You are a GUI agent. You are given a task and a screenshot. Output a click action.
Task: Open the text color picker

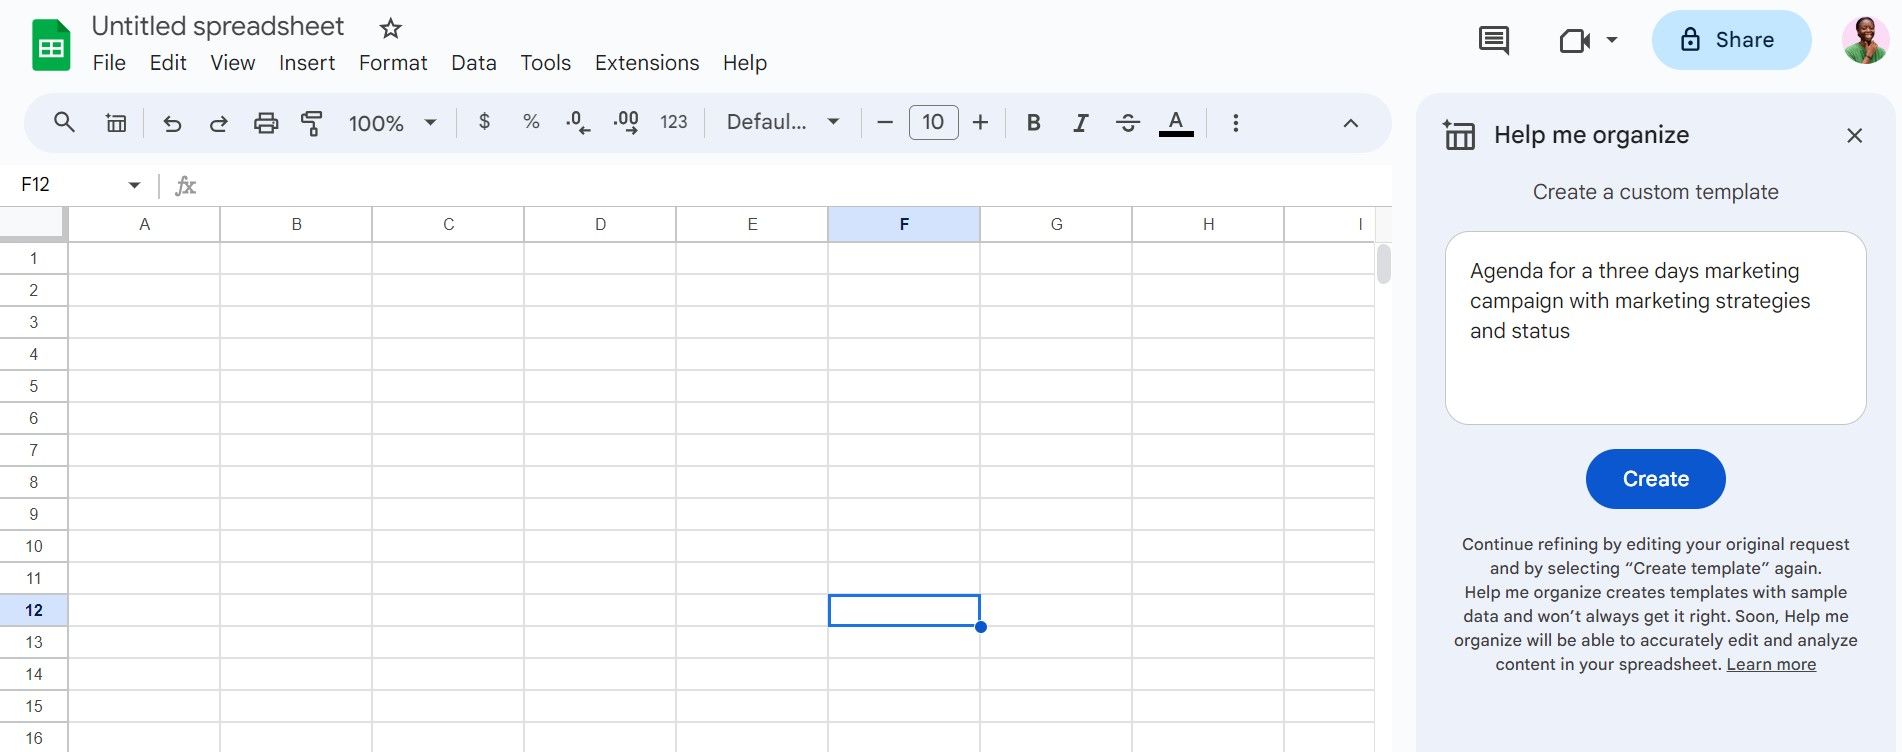(1176, 123)
